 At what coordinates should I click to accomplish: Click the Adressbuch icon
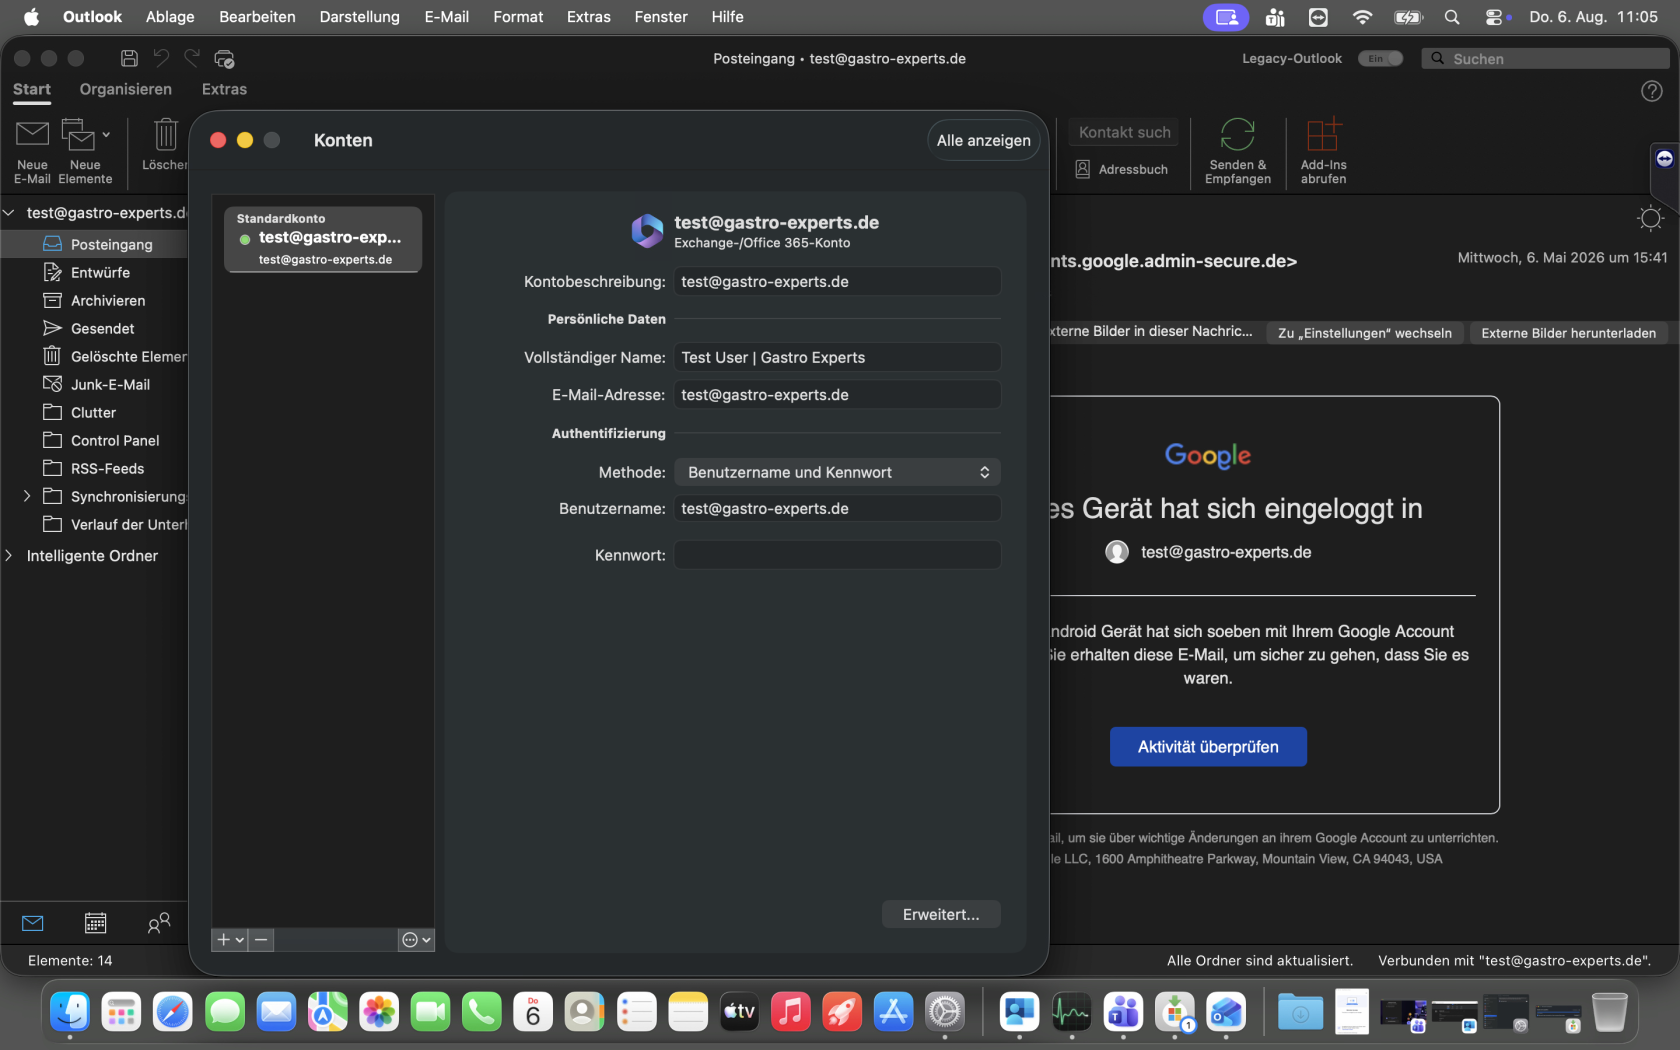click(x=1083, y=169)
